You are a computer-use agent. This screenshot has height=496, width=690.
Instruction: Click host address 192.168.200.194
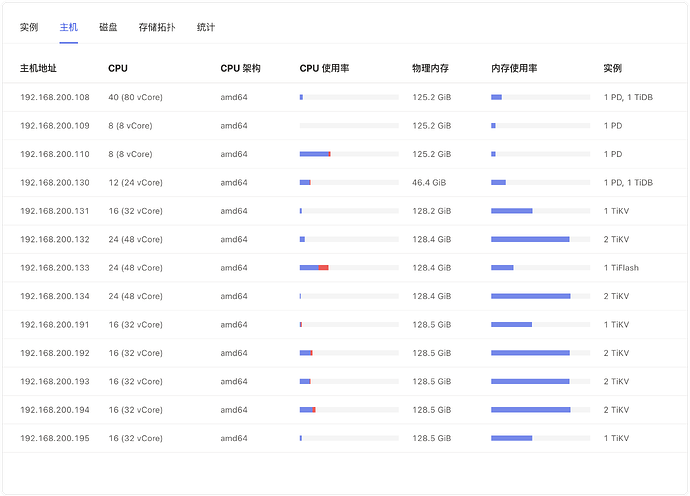55,410
